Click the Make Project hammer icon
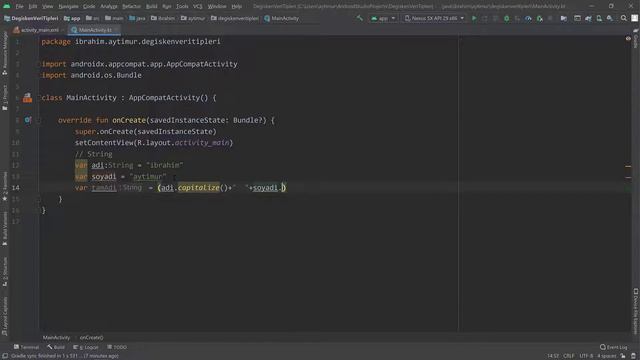 tap(359, 18)
